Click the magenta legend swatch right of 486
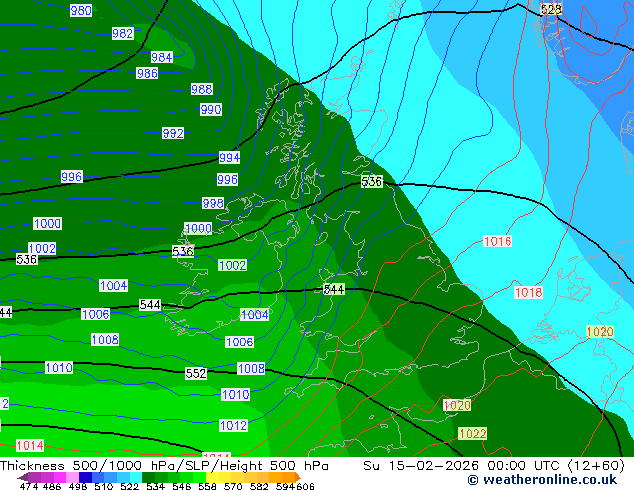 point(60,477)
